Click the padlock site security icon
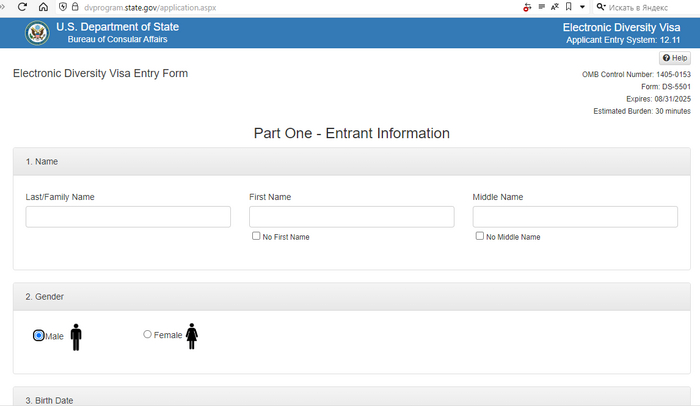This screenshot has height=406, width=700. click(76, 7)
